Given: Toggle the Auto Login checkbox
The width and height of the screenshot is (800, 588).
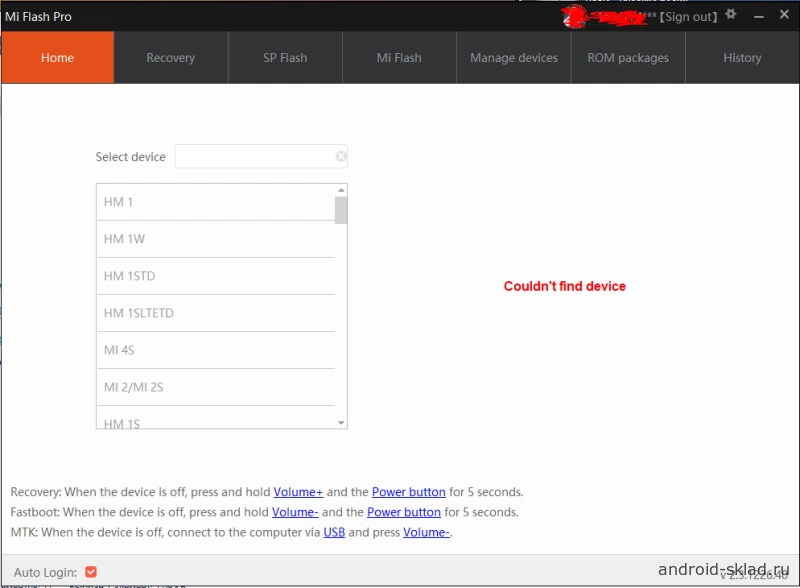Looking at the screenshot, I should (91, 572).
